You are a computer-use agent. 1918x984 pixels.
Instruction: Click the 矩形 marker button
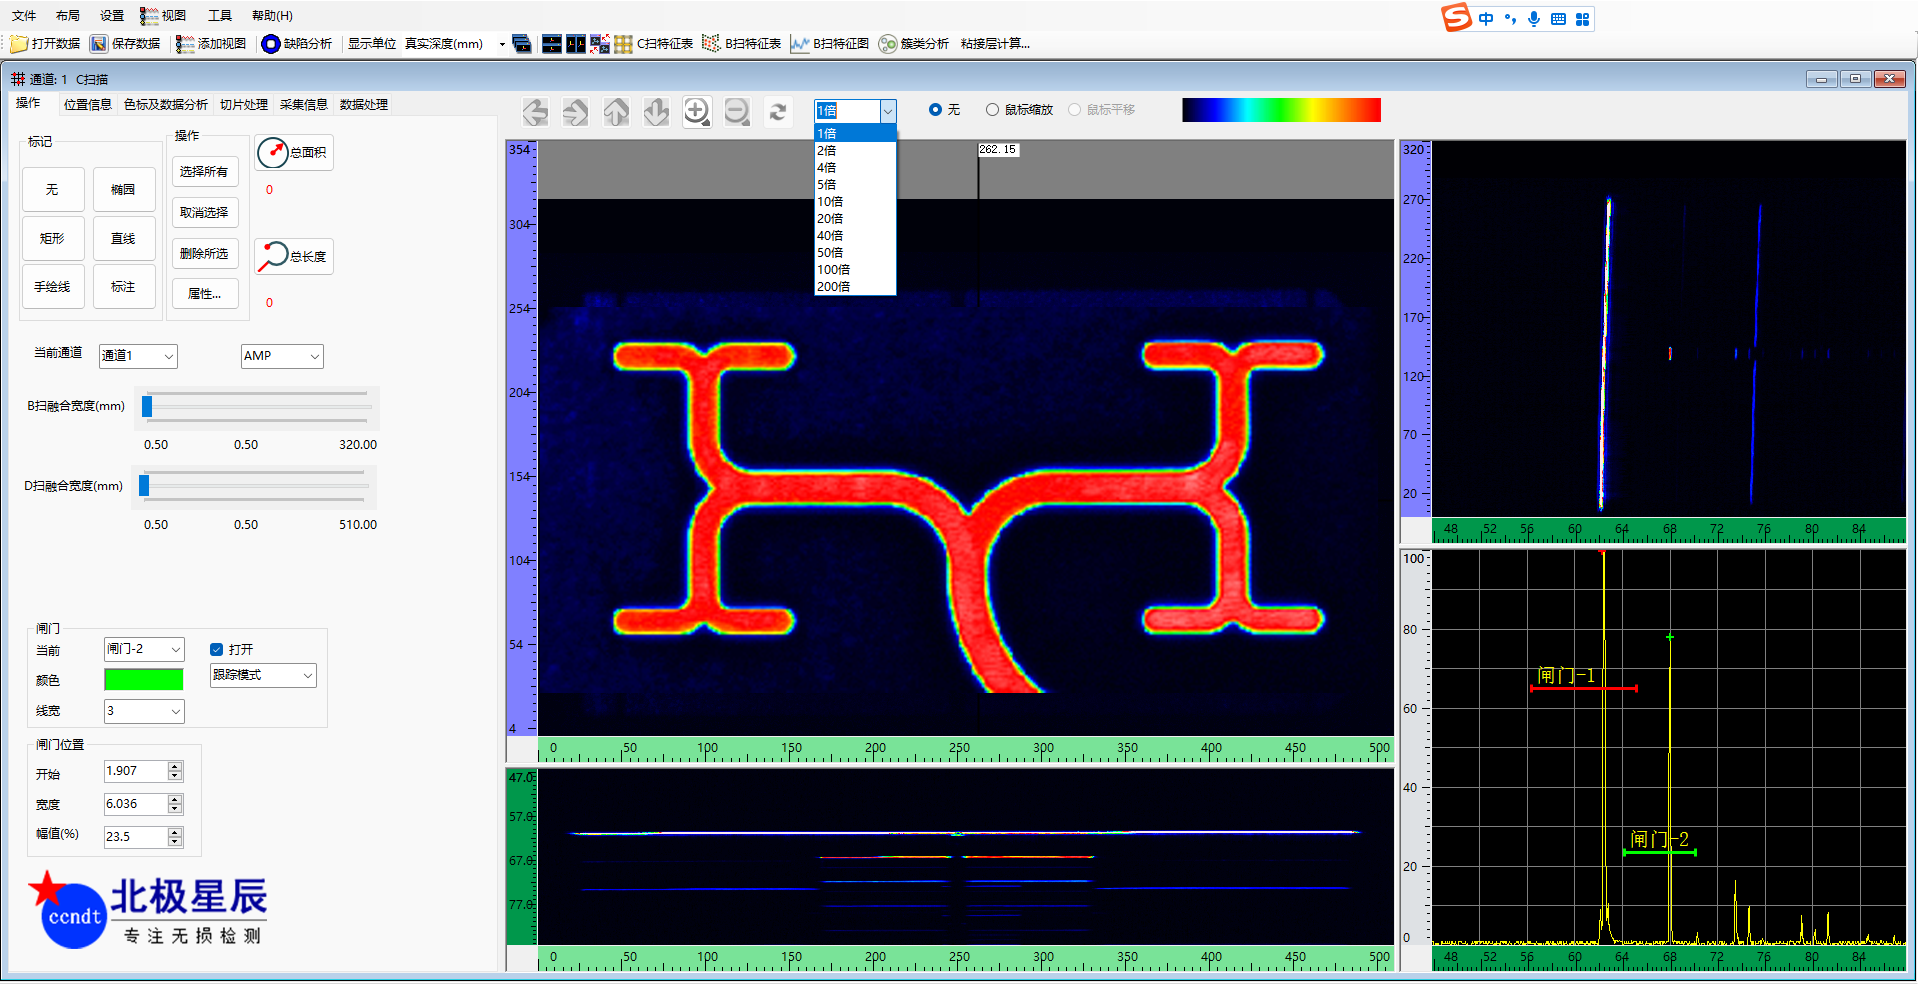(x=53, y=239)
